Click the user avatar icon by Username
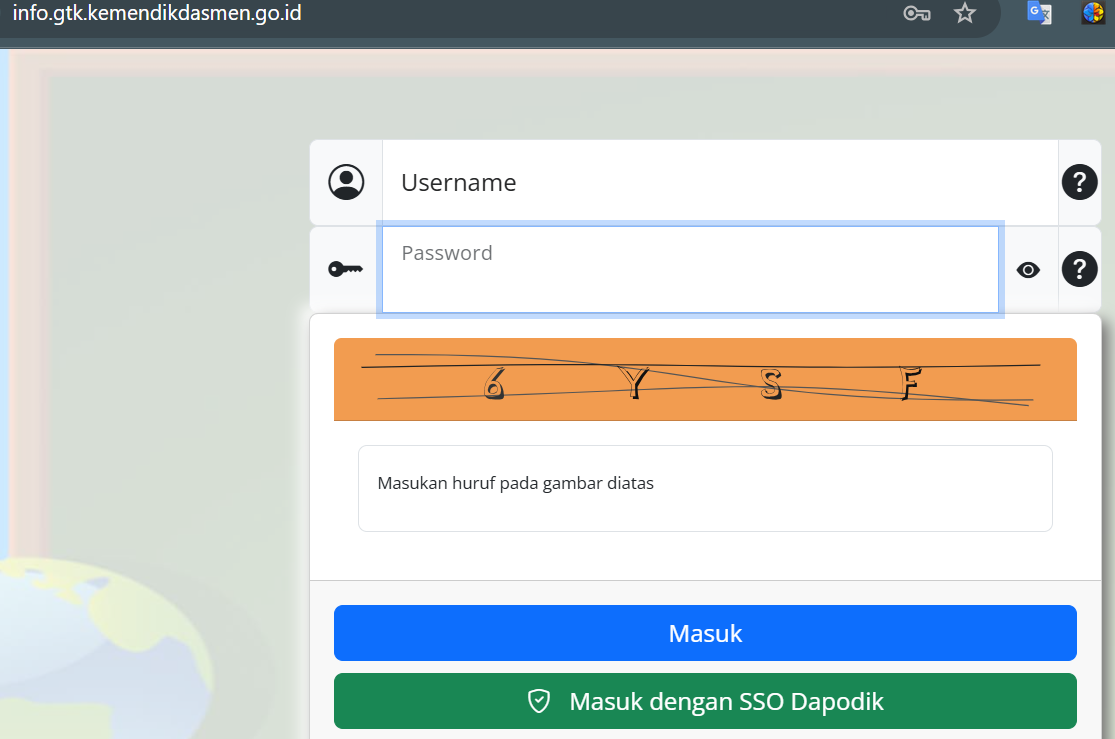The width and height of the screenshot is (1115, 739). click(346, 182)
